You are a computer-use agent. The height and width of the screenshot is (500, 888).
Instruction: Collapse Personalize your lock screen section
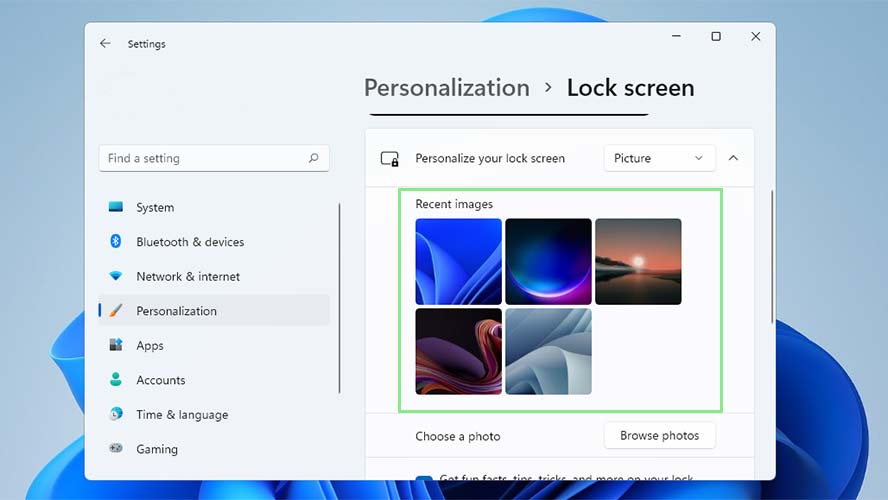[x=733, y=158]
